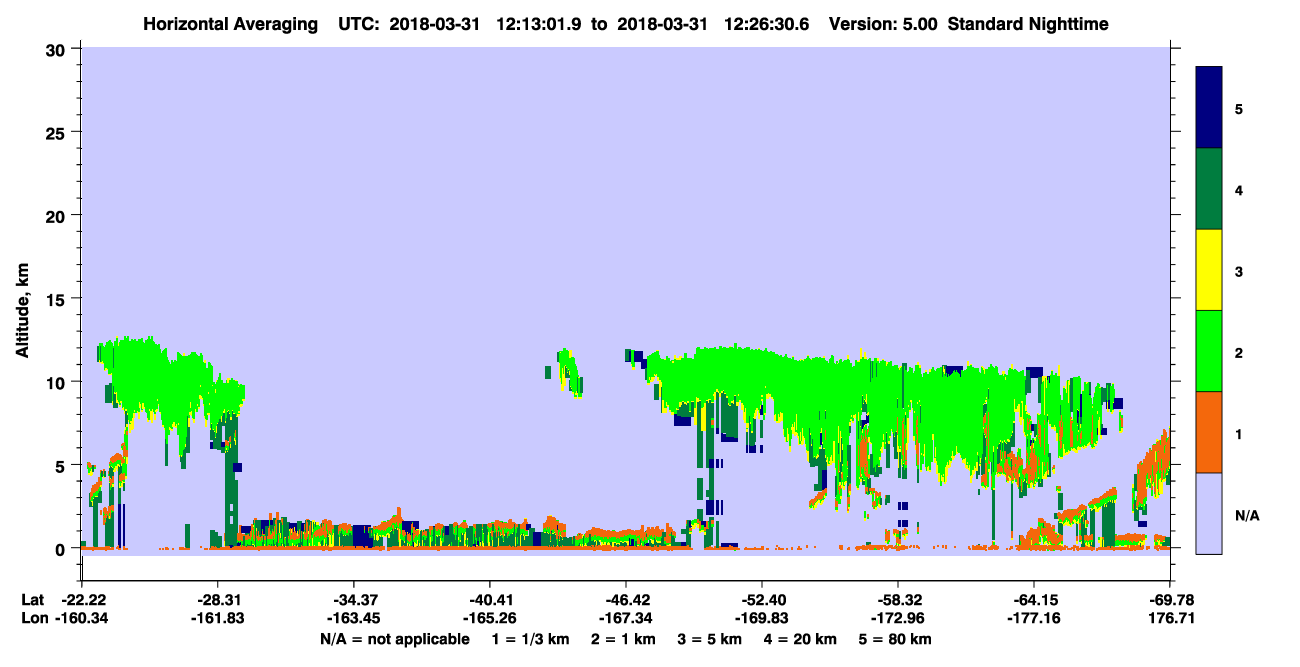The width and height of the screenshot is (1300, 667).
Task: Click legend text '5 = 80 km'
Action: tap(895, 639)
